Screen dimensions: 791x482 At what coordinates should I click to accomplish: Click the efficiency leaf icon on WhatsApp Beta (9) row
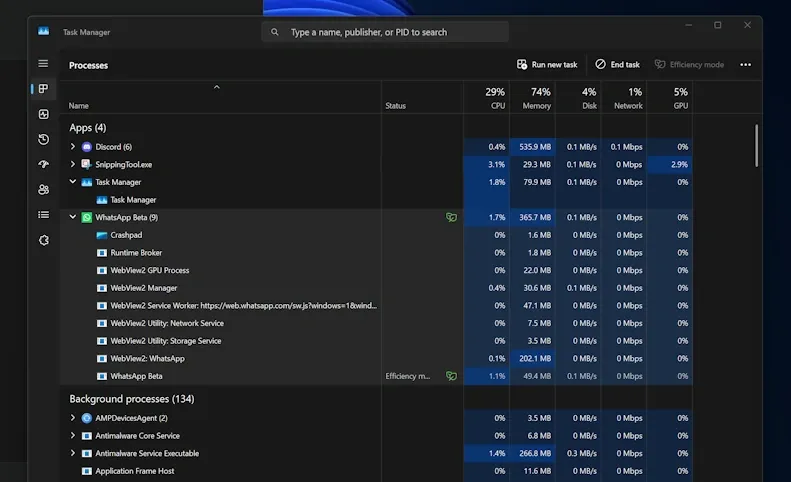tap(451, 218)
